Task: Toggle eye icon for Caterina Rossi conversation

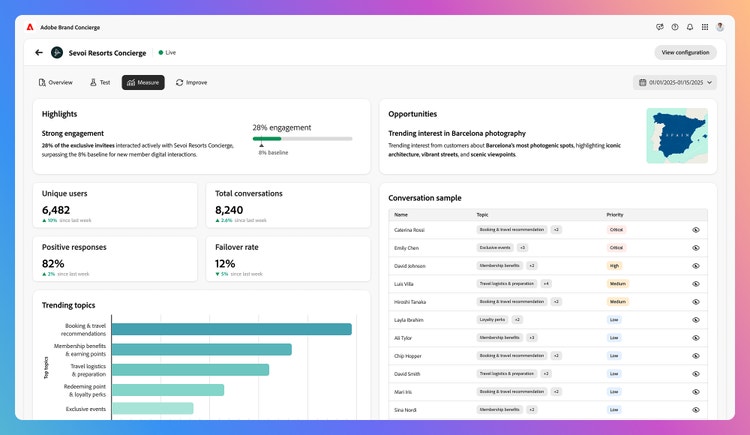Action: [696, 230]
